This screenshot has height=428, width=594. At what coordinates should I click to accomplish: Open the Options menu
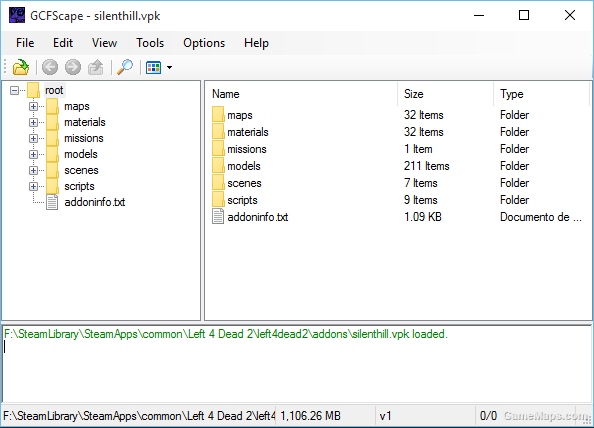204,43
